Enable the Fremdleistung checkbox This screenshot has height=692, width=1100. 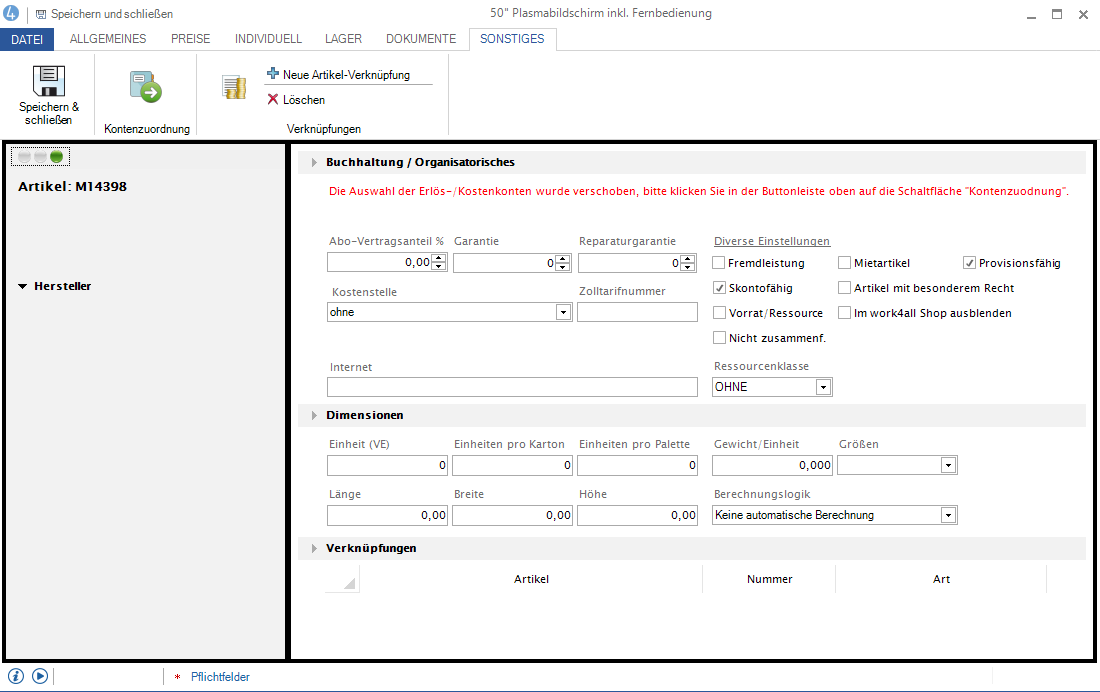(x=719, y=263)
